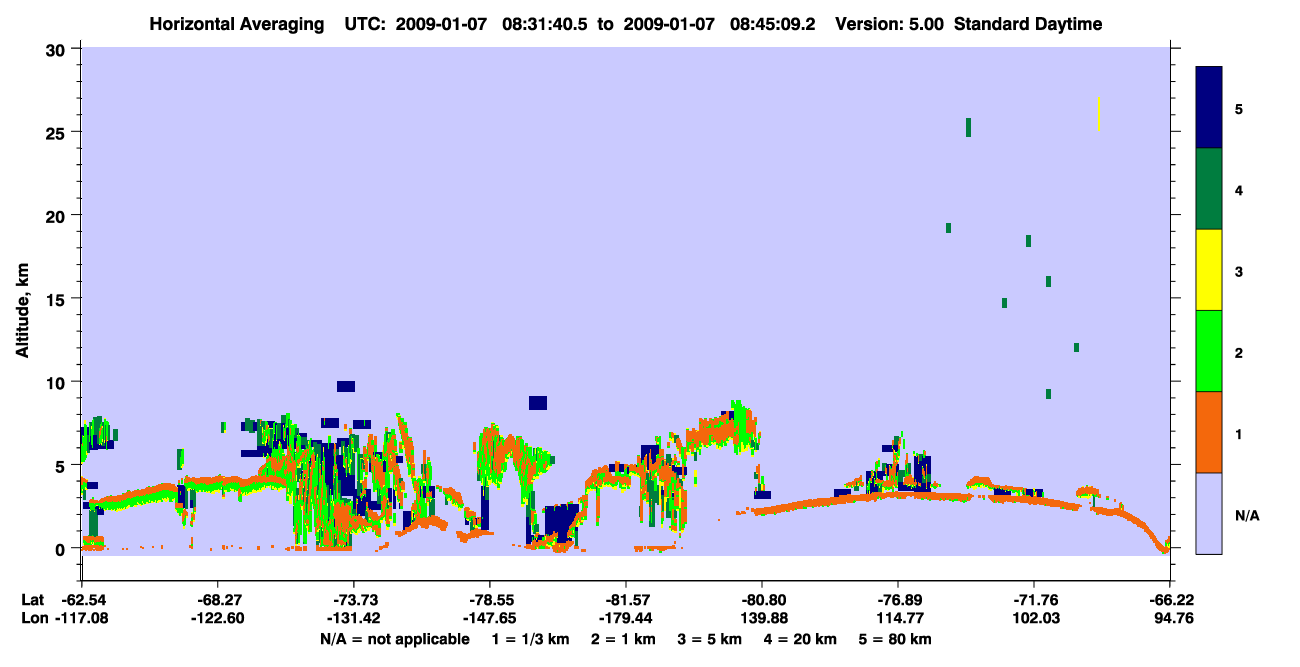
Task: Click latitude value -66.22
Action: tap(1169, 600)
